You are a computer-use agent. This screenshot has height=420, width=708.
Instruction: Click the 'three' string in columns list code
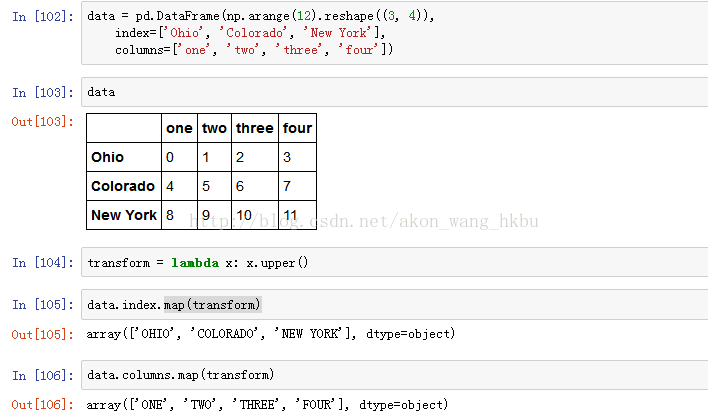(299, 49)
